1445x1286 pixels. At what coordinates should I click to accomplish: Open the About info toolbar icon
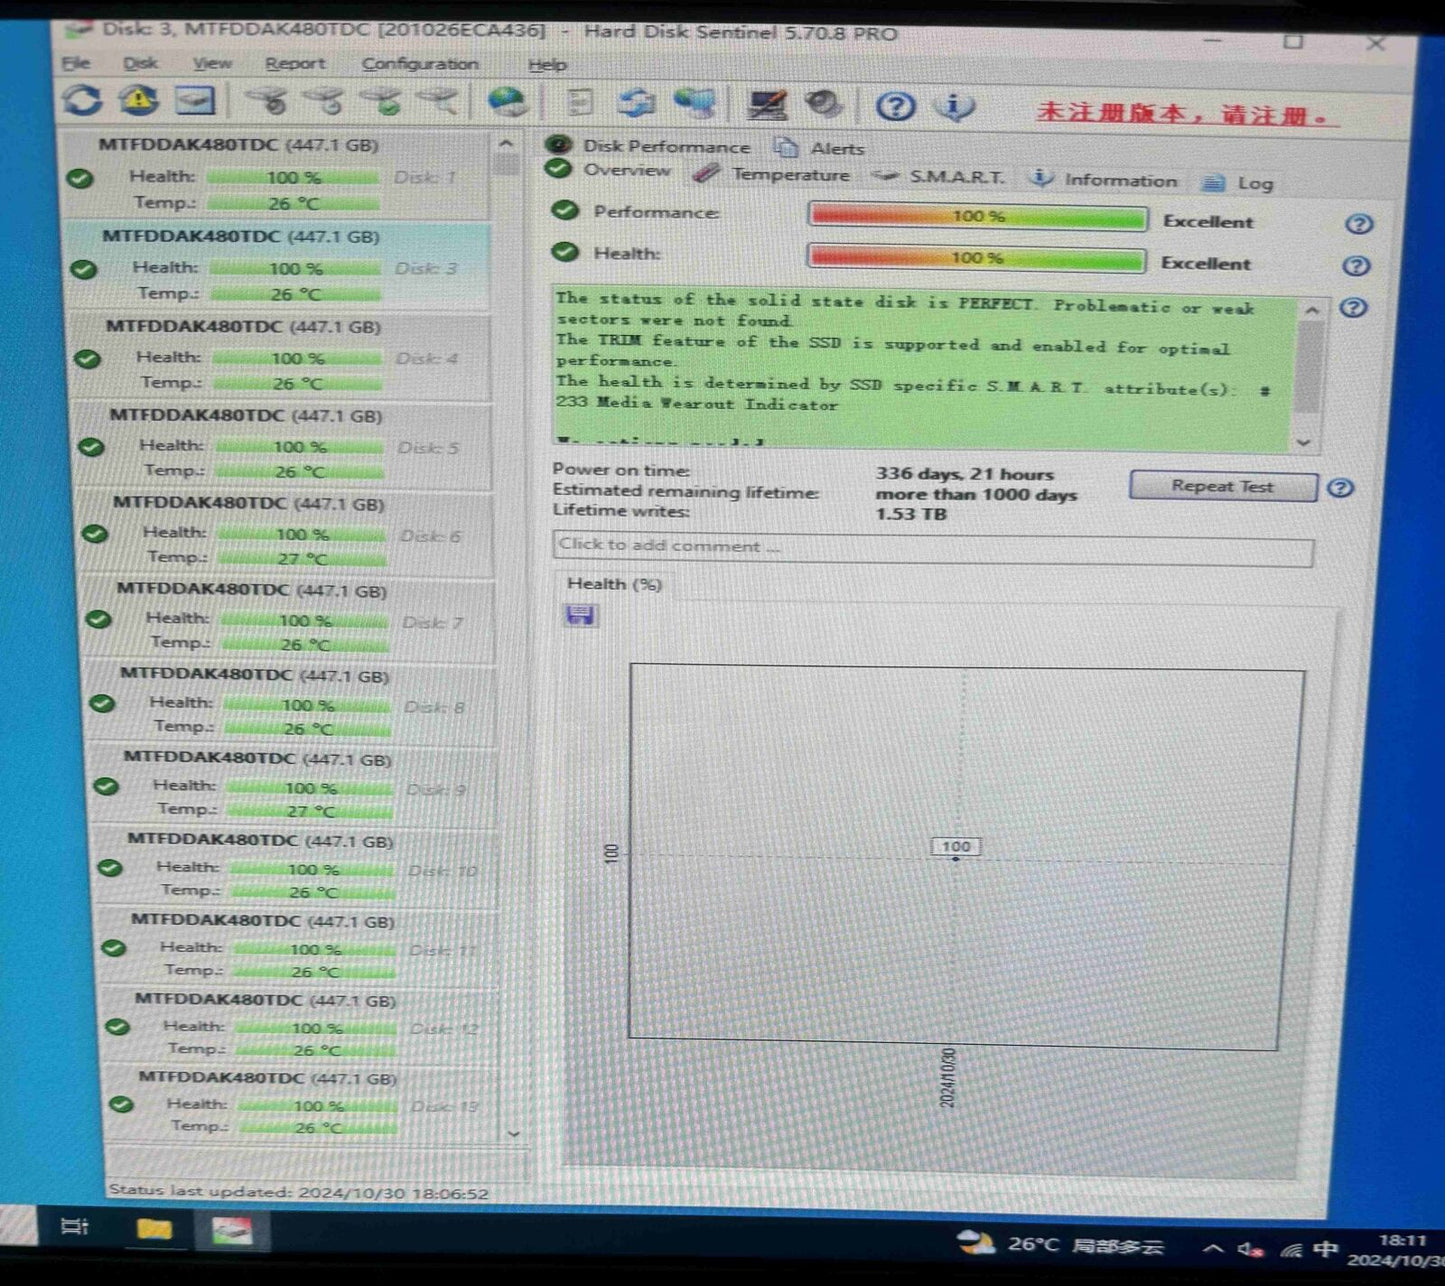click(954, 105)
